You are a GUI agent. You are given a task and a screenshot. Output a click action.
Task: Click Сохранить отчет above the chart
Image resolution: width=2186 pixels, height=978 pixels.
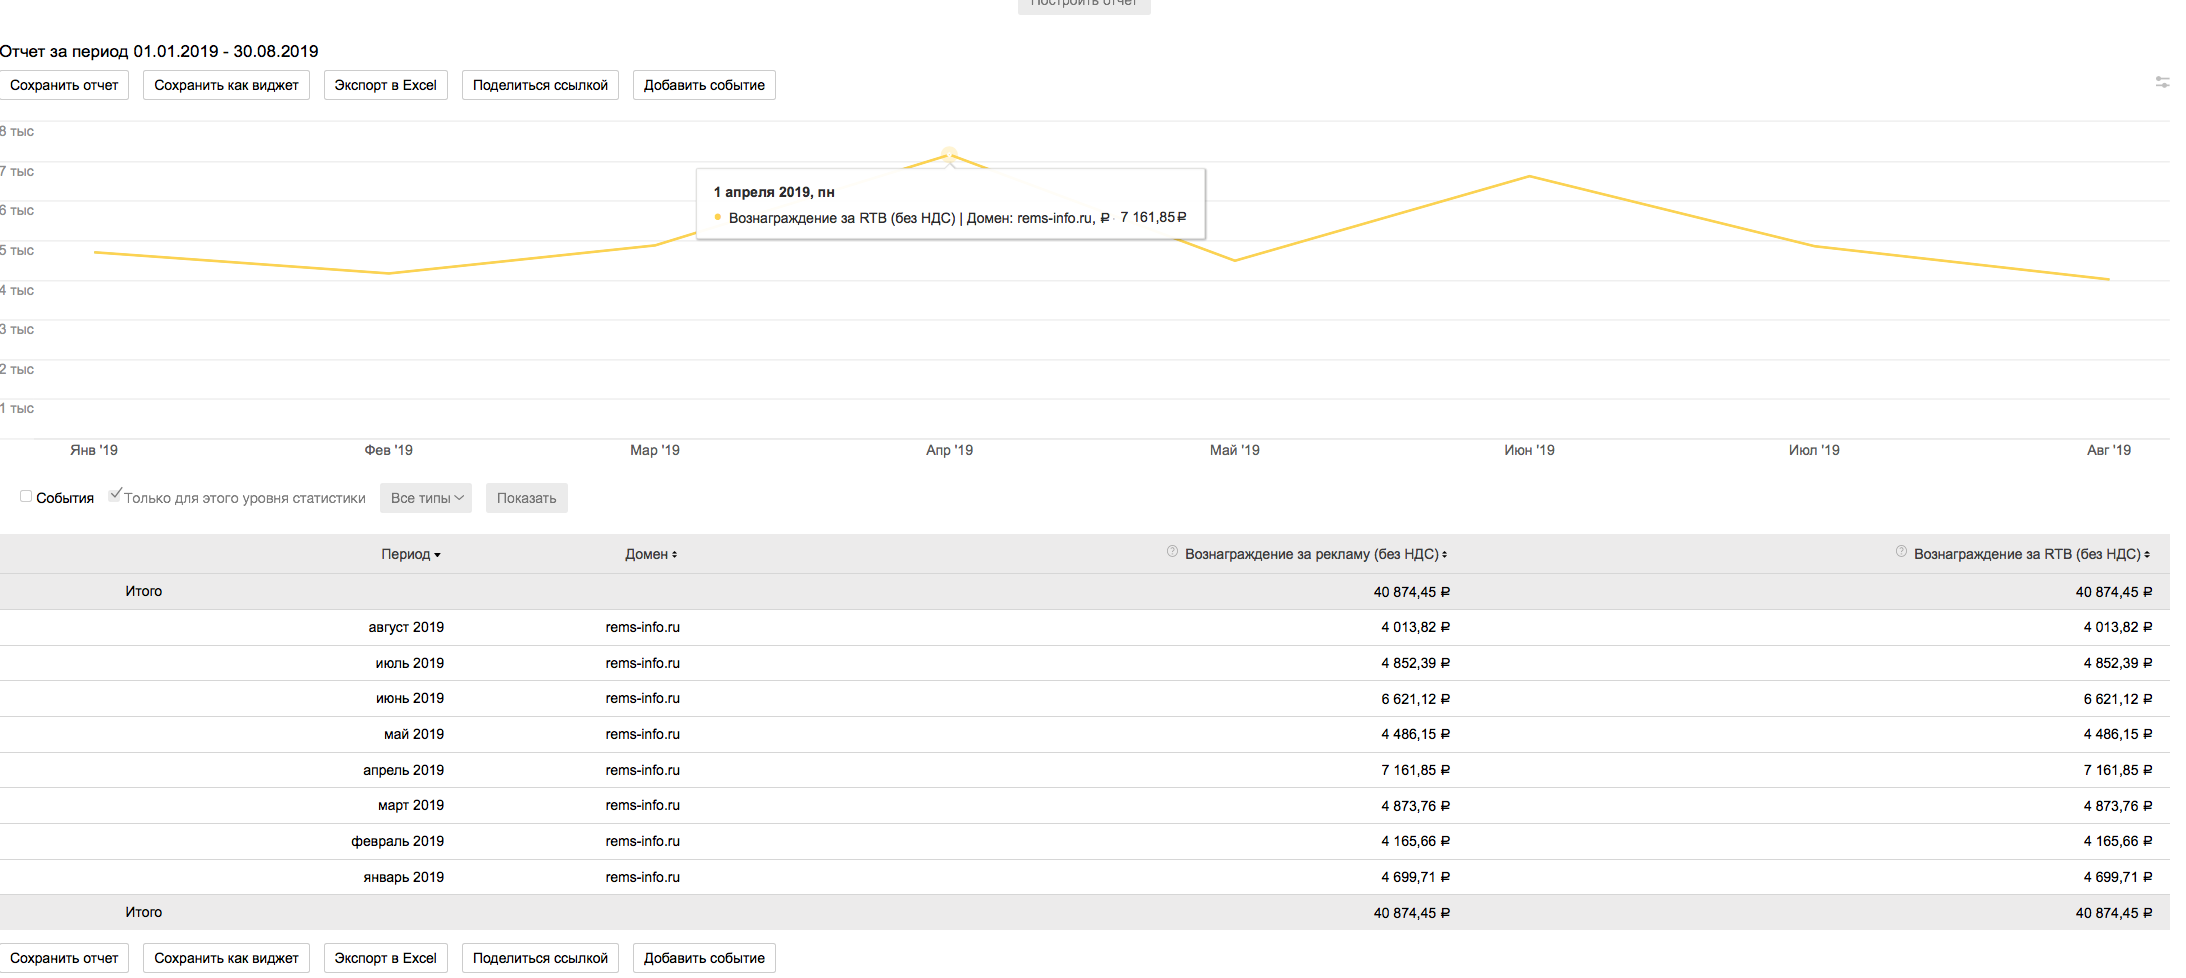64,85
